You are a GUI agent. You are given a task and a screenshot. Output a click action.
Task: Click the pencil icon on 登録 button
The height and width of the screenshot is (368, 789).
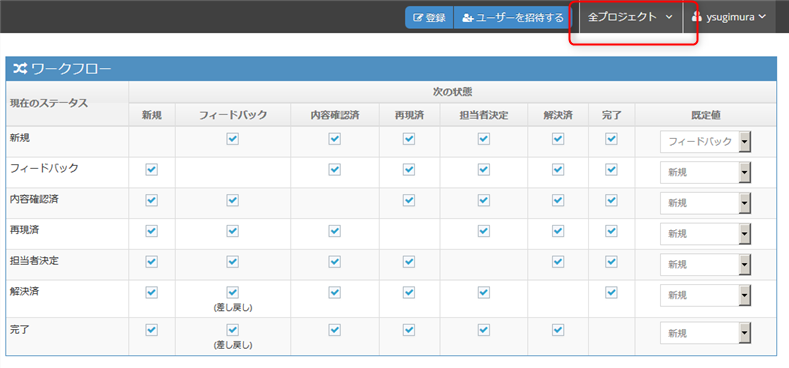[x=418, y=18]
